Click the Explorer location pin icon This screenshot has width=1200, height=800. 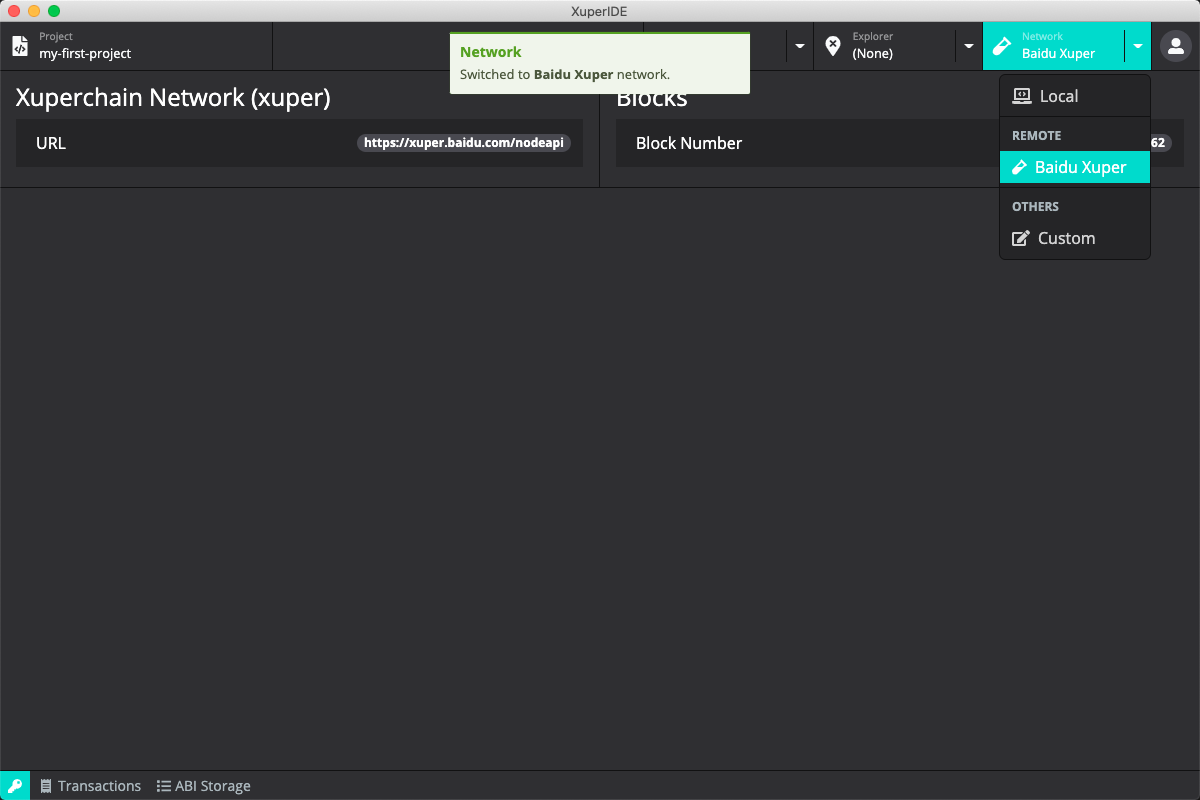pos(833,46)
